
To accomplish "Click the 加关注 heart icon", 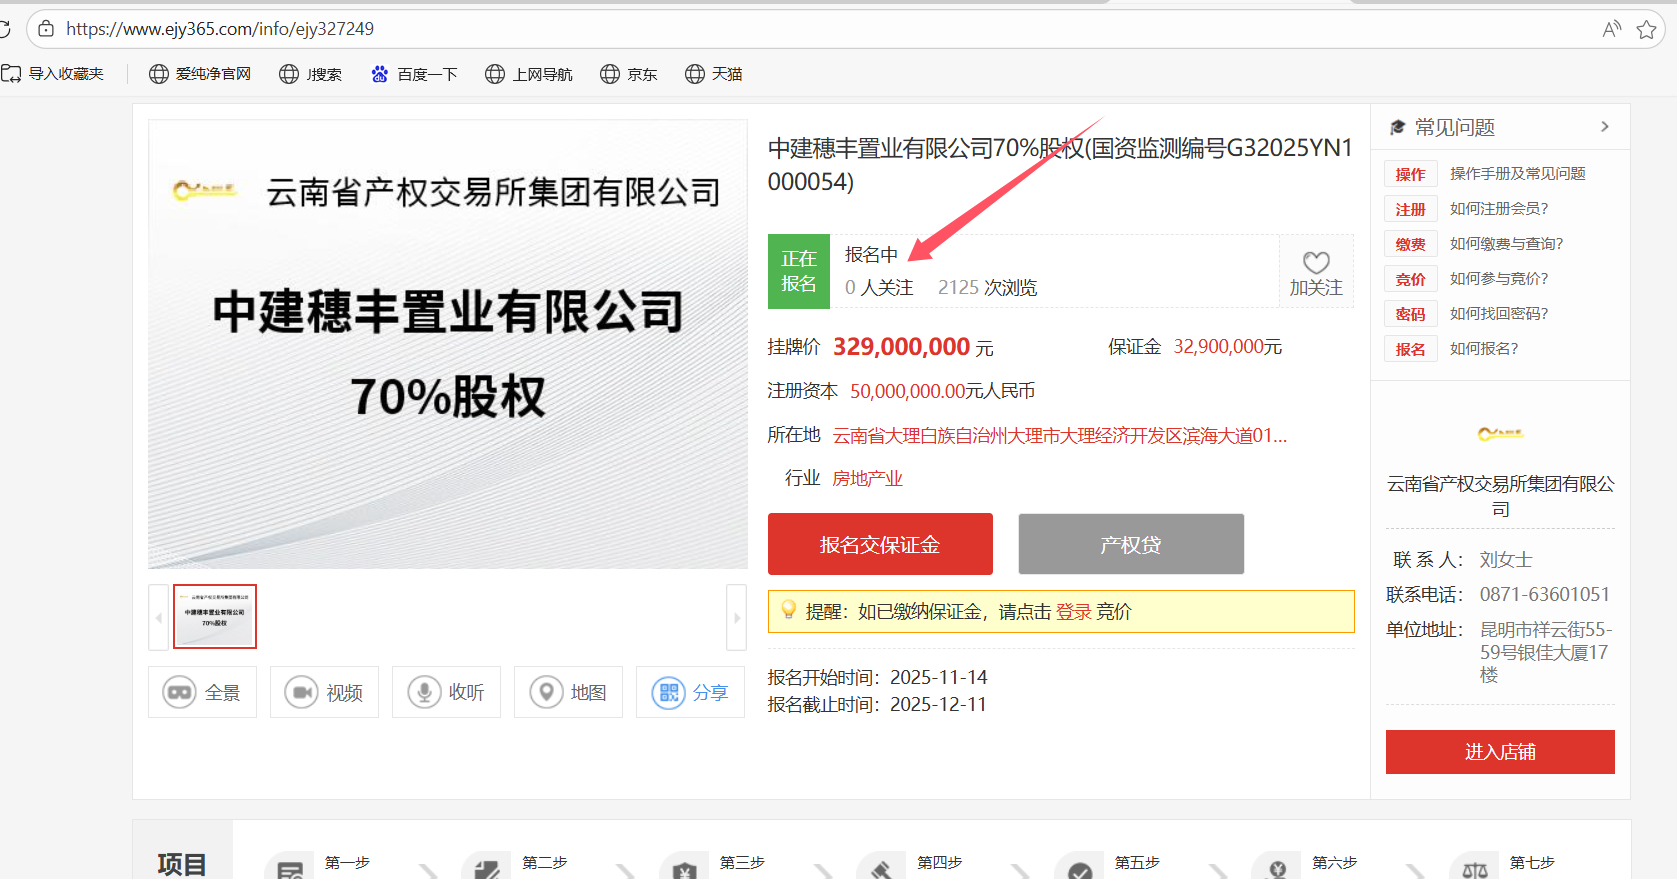I will point(1316,263).
